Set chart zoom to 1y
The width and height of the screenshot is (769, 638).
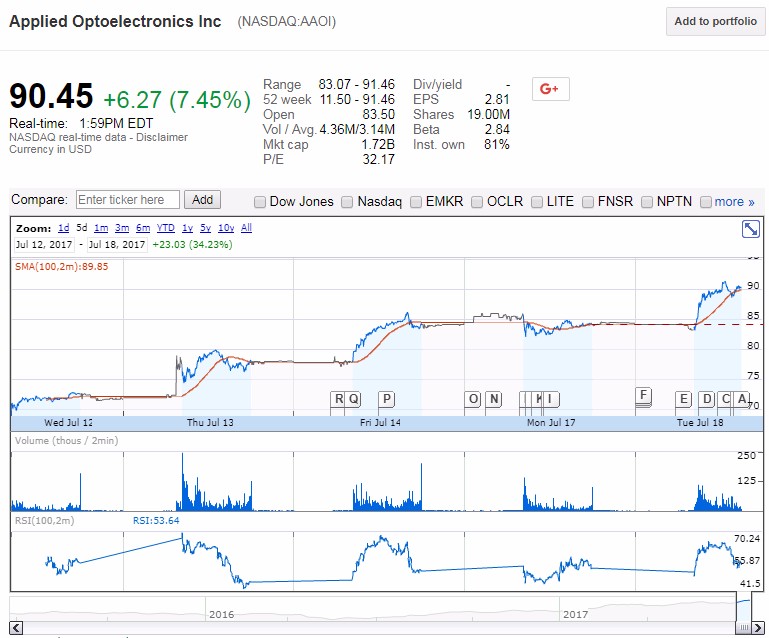click(187, 228)
